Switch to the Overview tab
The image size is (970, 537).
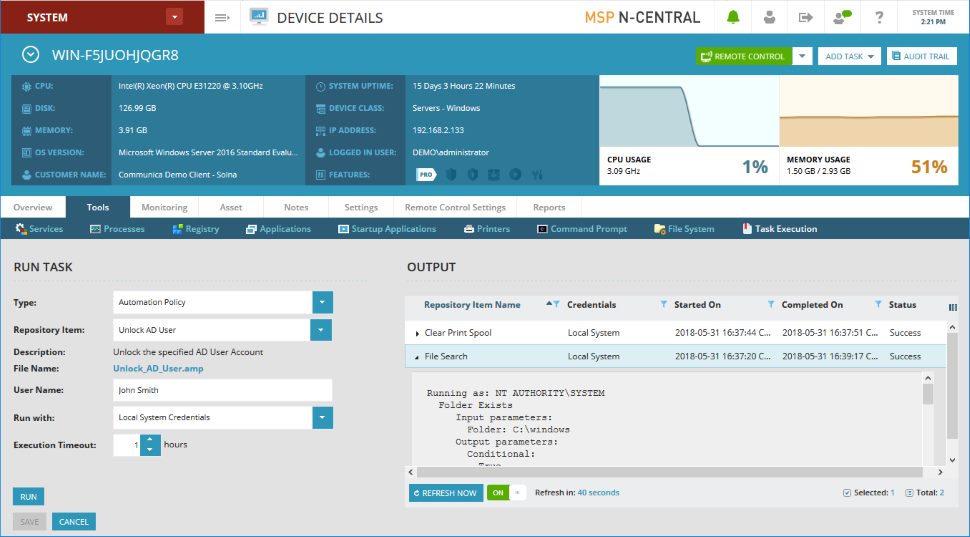(x=33, y=207)
